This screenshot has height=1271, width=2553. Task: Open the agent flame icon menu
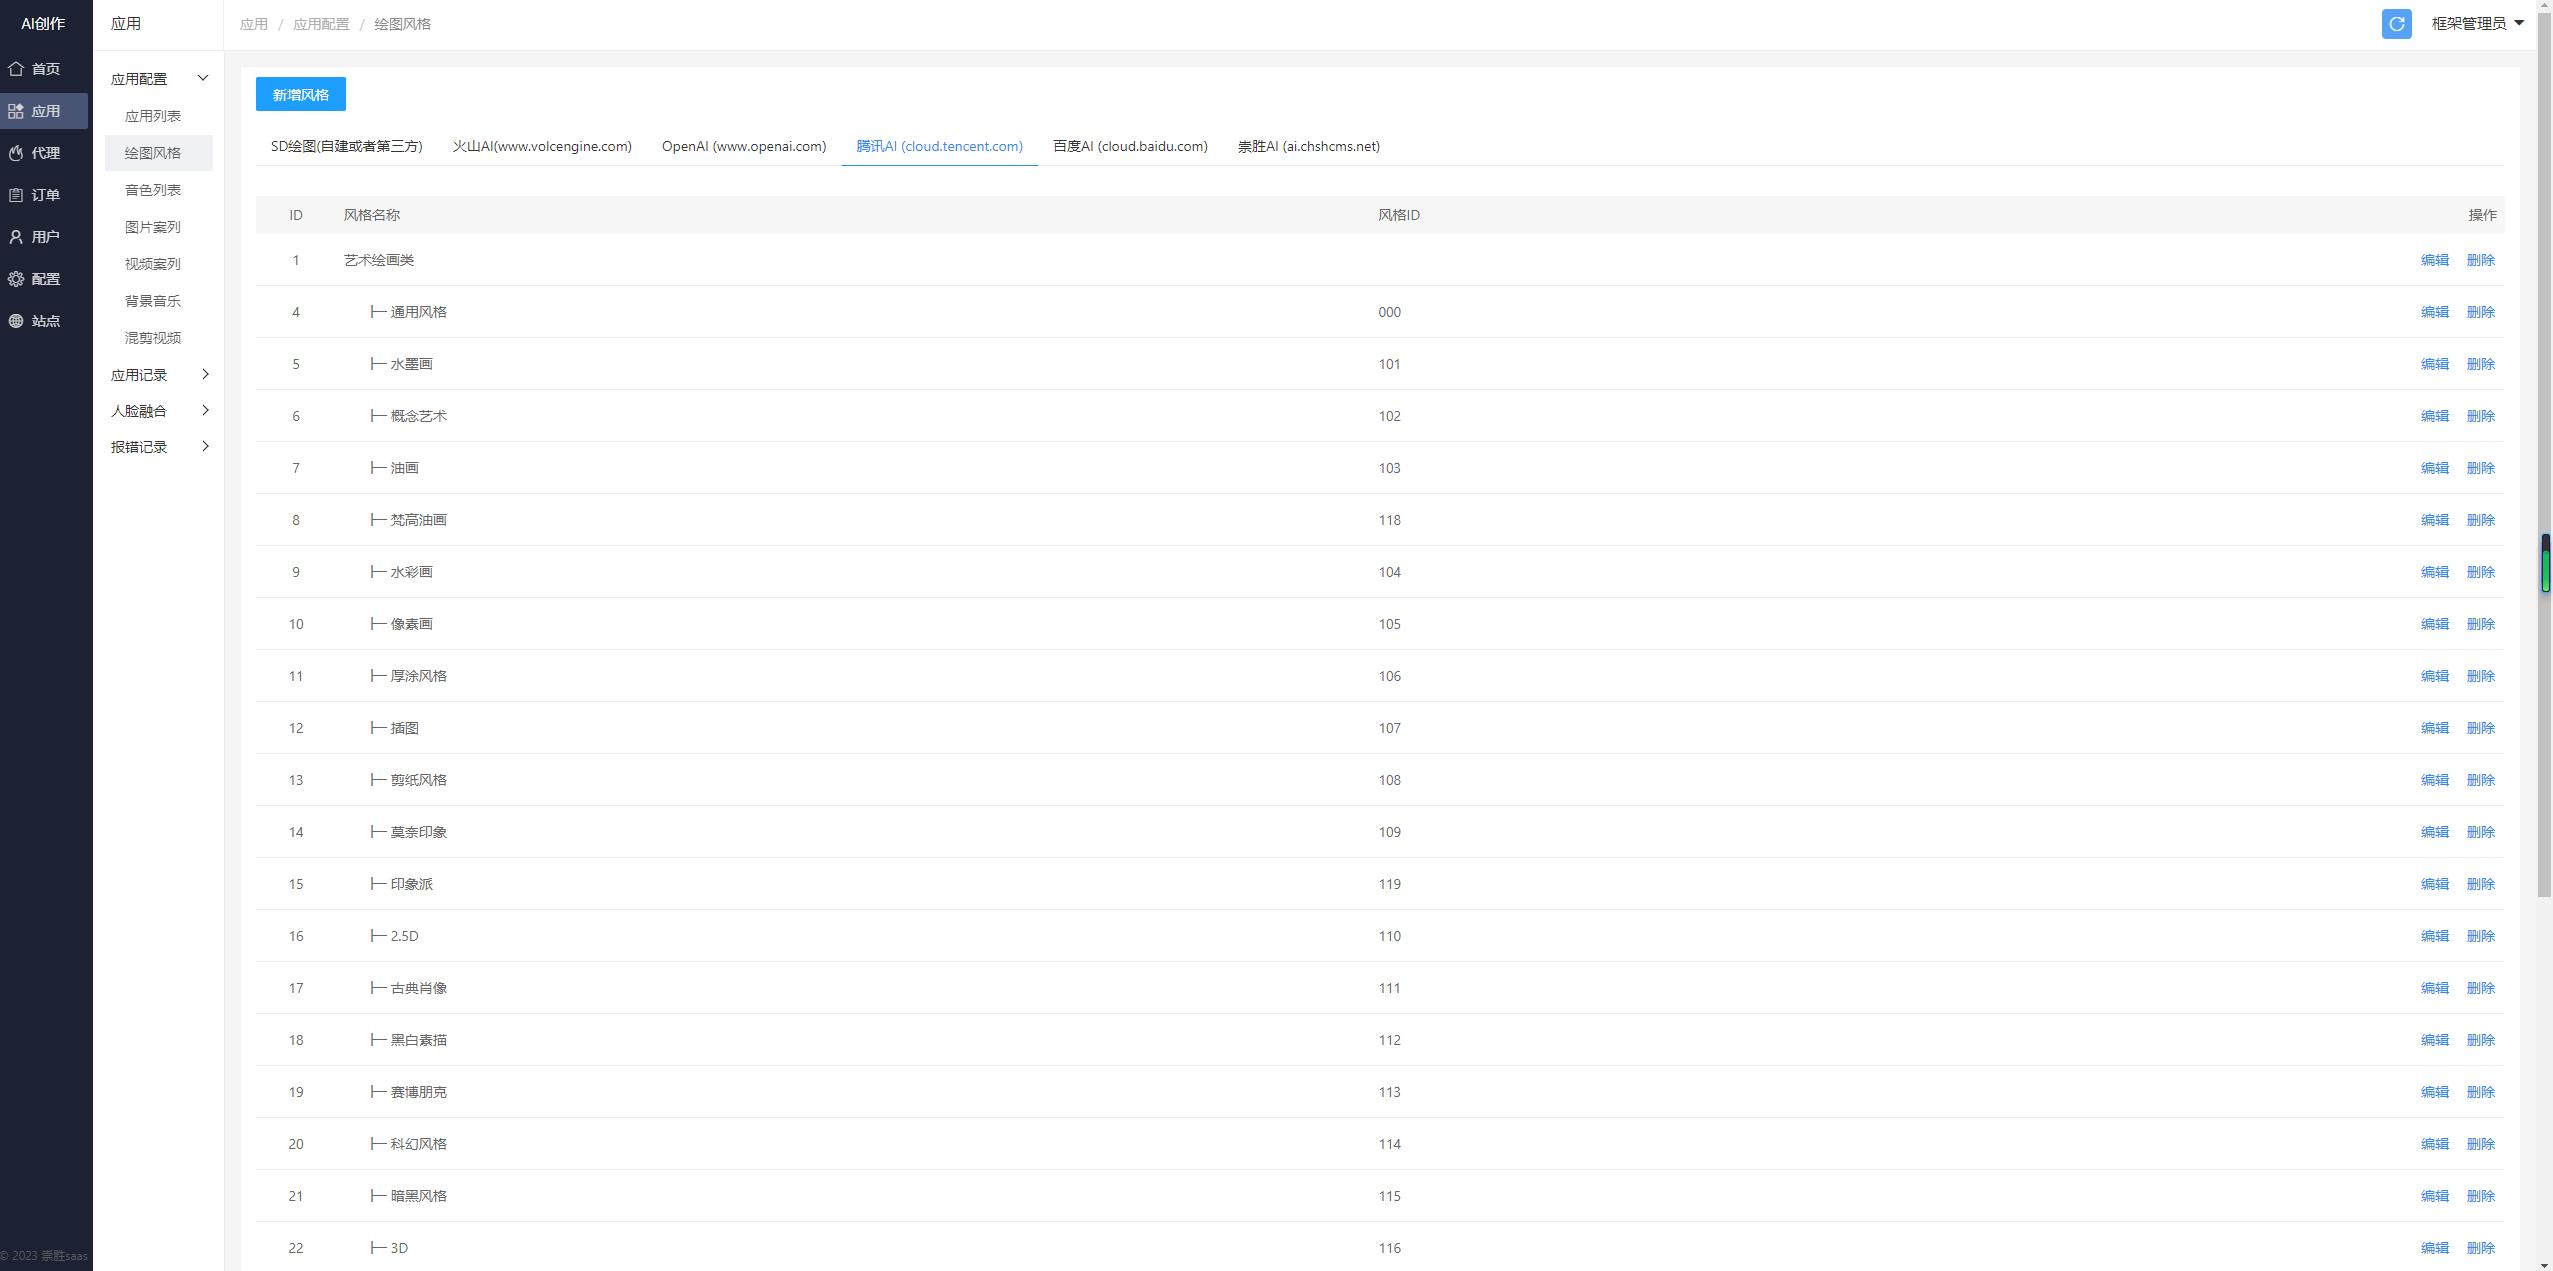point(16,153)
